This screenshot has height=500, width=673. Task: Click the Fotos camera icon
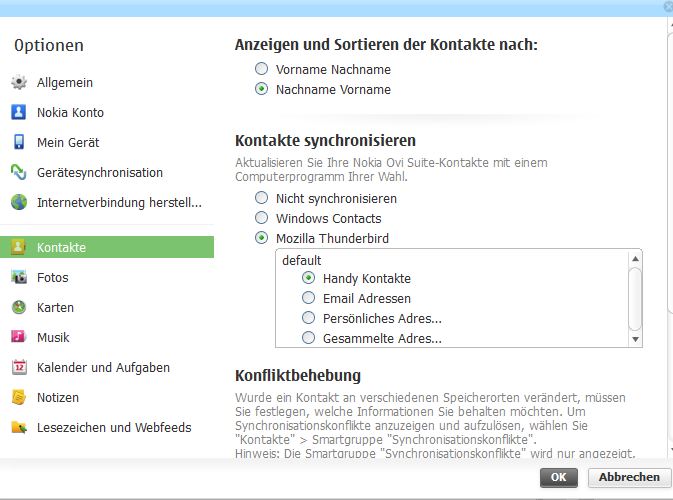click(x=19, y=277)
